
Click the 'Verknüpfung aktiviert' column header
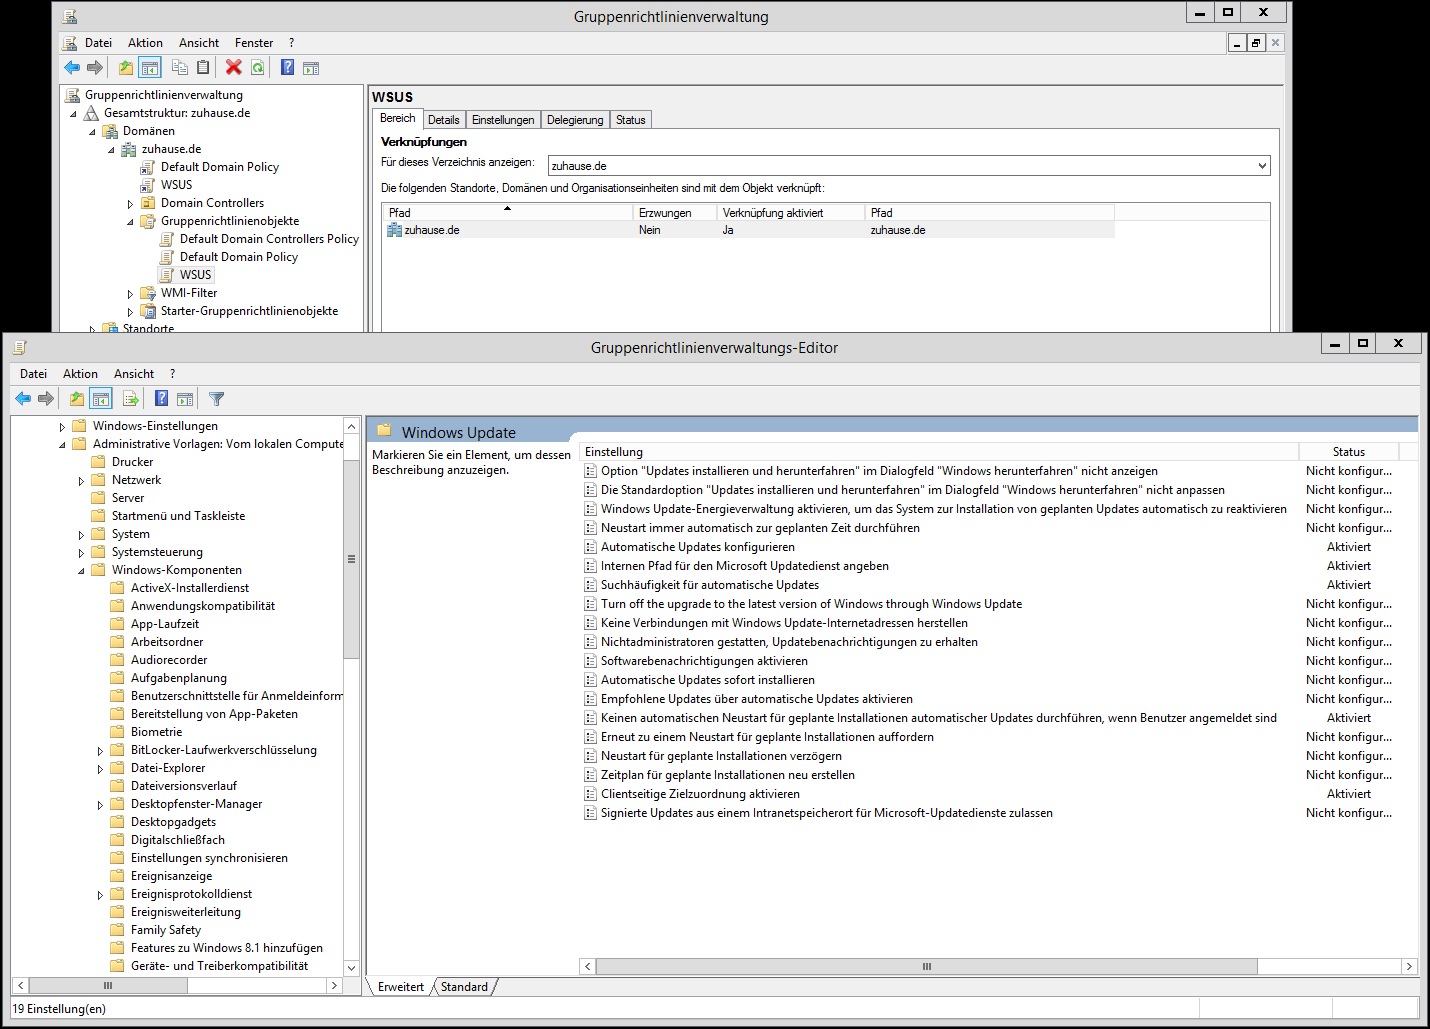[x=791, y=213]
